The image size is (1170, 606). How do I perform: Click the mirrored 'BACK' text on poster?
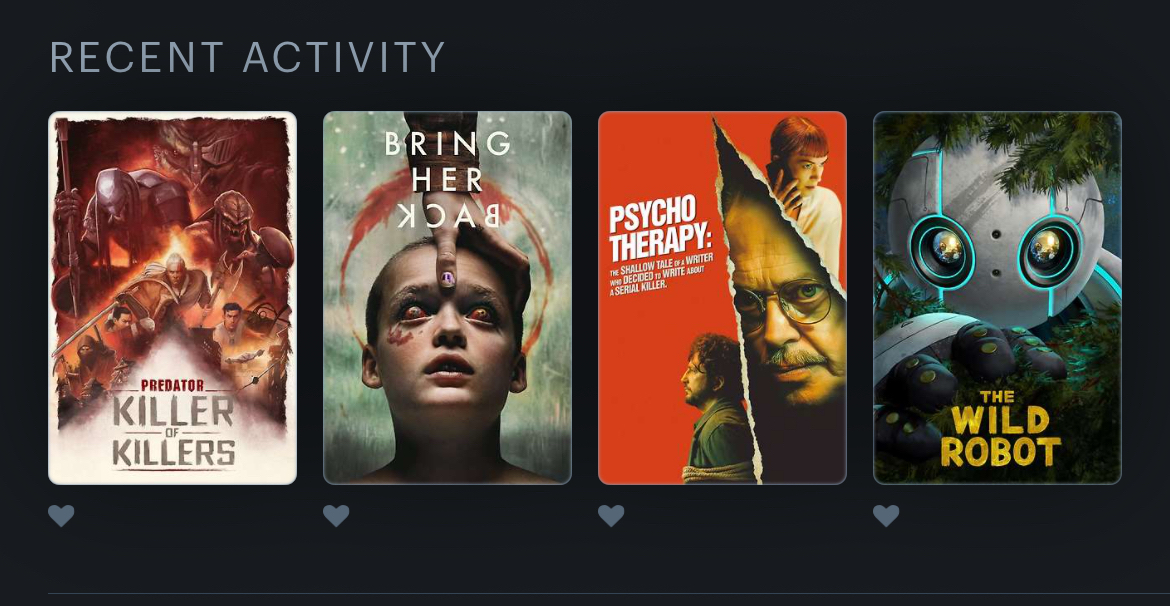pyautogui.click(x=448, y=215)
